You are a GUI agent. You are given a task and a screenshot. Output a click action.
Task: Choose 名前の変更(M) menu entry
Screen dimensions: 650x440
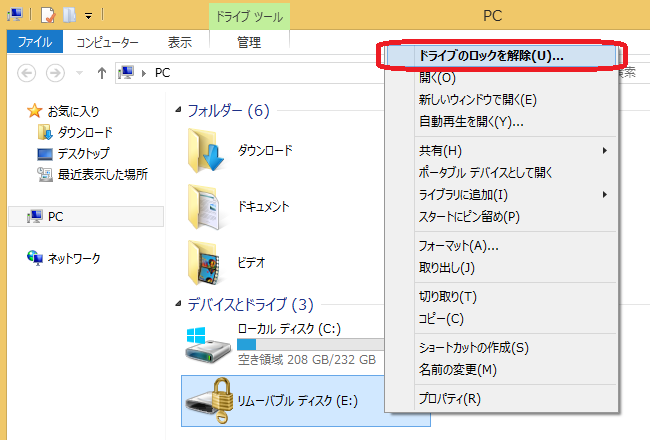pos(502,370)
